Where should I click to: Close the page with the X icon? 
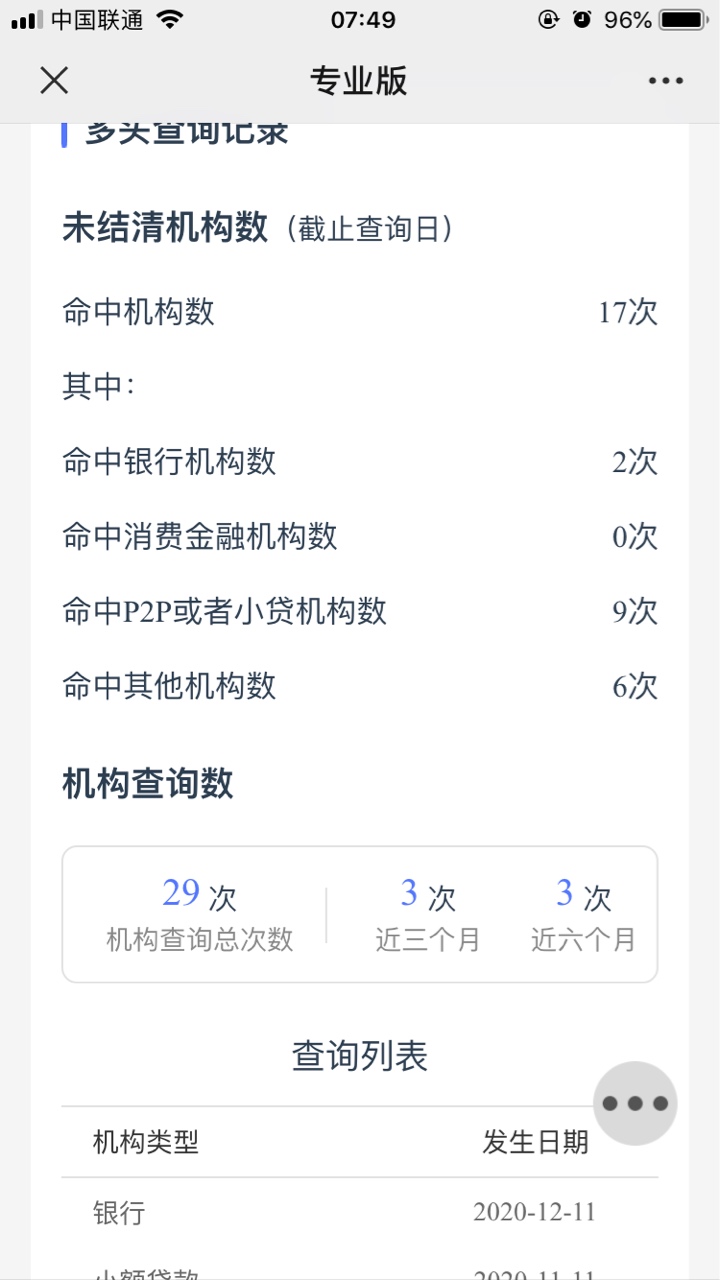click(54, 81)
